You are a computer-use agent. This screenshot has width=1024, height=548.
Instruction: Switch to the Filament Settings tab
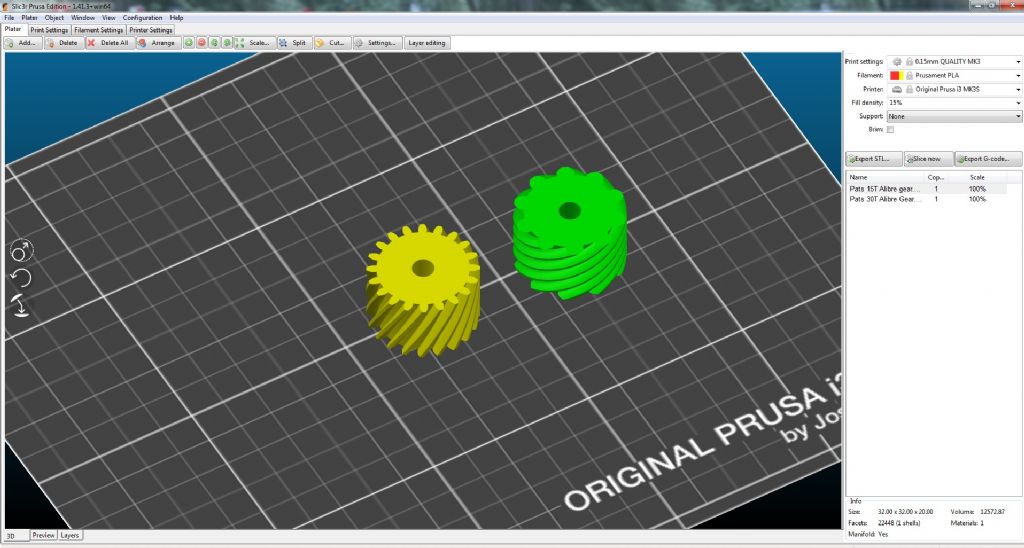tap(99, 30)
